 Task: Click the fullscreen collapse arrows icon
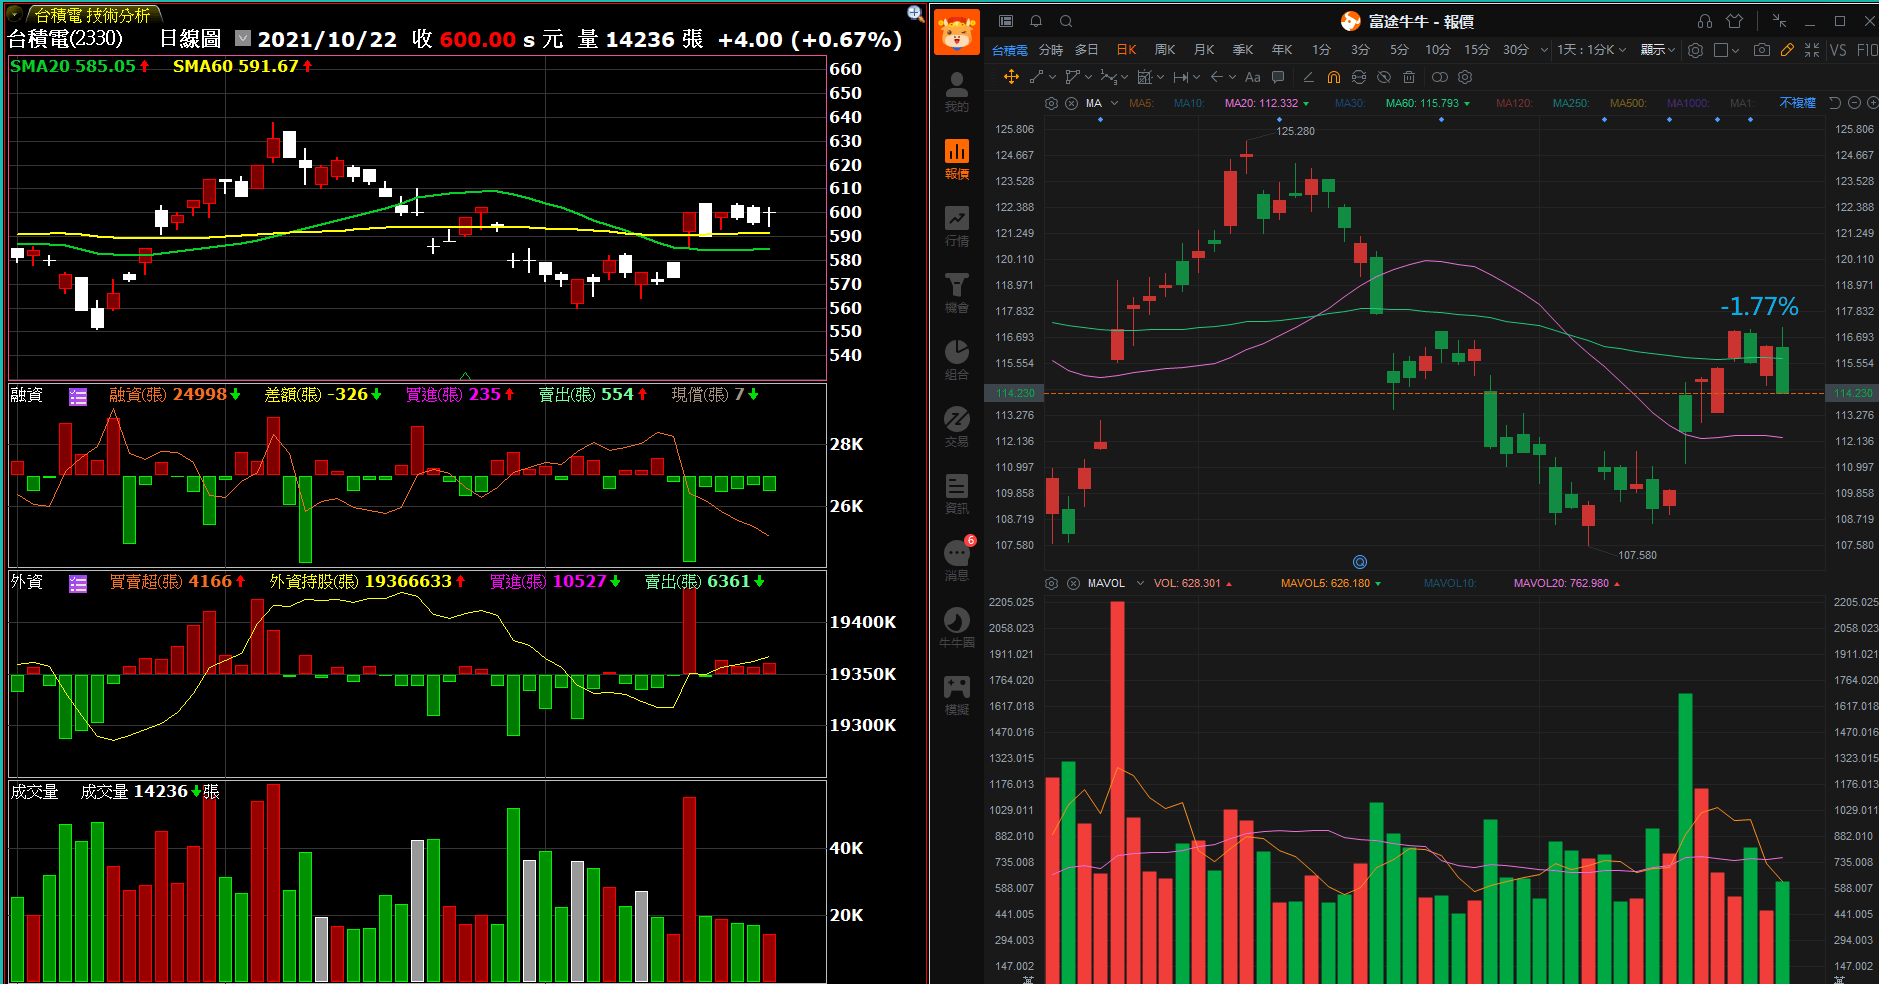point(1812,49)
